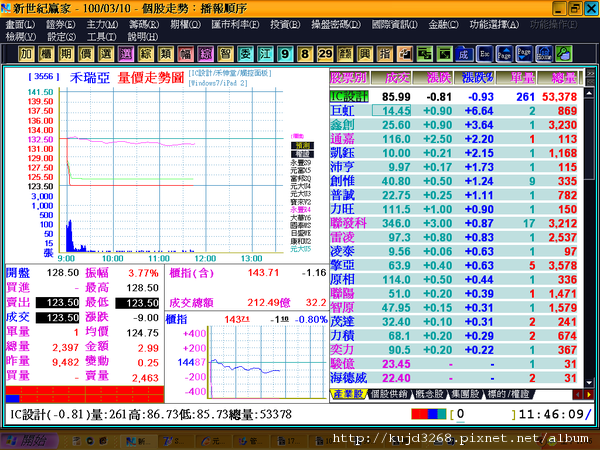Open the 設定(S) menu
600x450 pixels.
coord(61,37)
